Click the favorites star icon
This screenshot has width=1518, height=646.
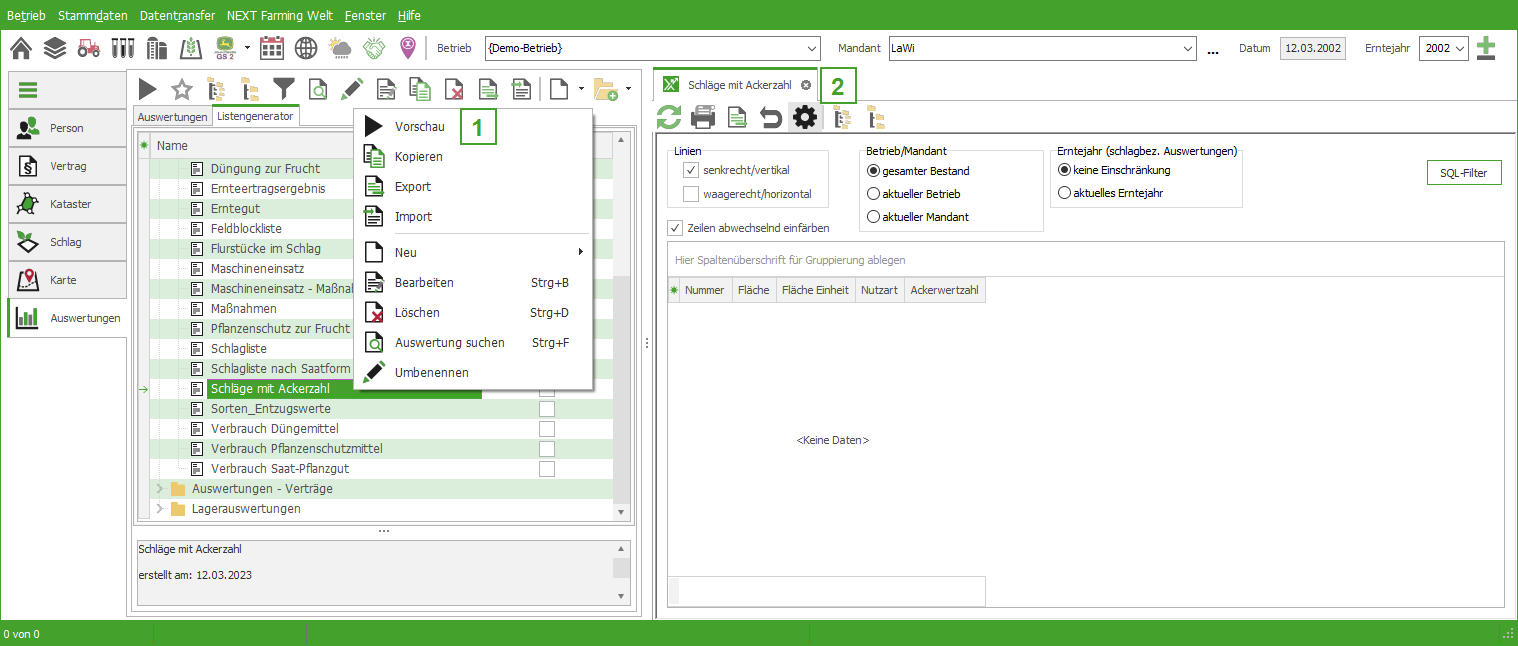181,89
